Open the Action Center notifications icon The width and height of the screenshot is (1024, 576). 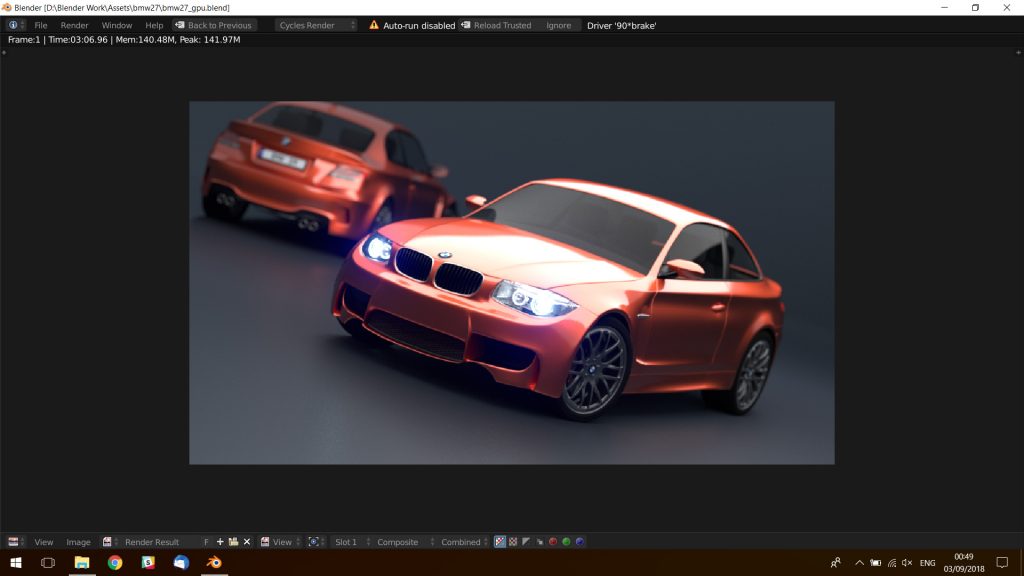(1002, 562)
